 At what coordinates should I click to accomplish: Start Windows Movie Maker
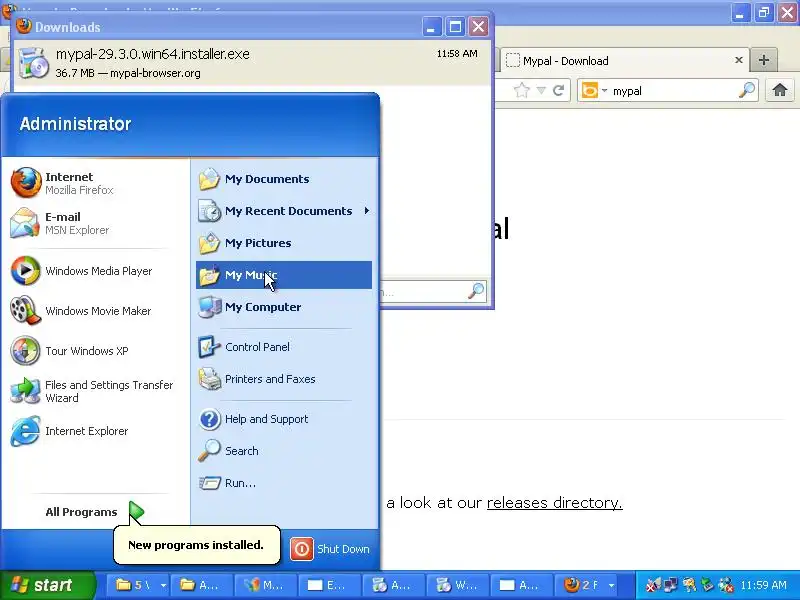click(97, 311)
